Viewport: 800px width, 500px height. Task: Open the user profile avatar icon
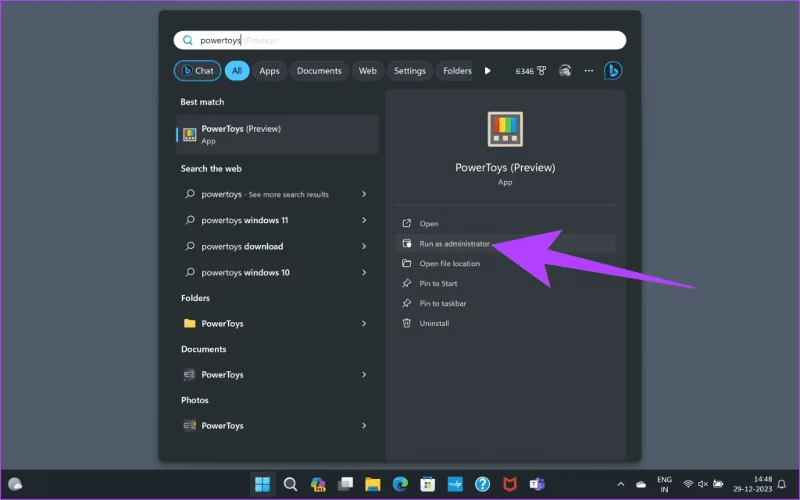click(x=565, y=71)
